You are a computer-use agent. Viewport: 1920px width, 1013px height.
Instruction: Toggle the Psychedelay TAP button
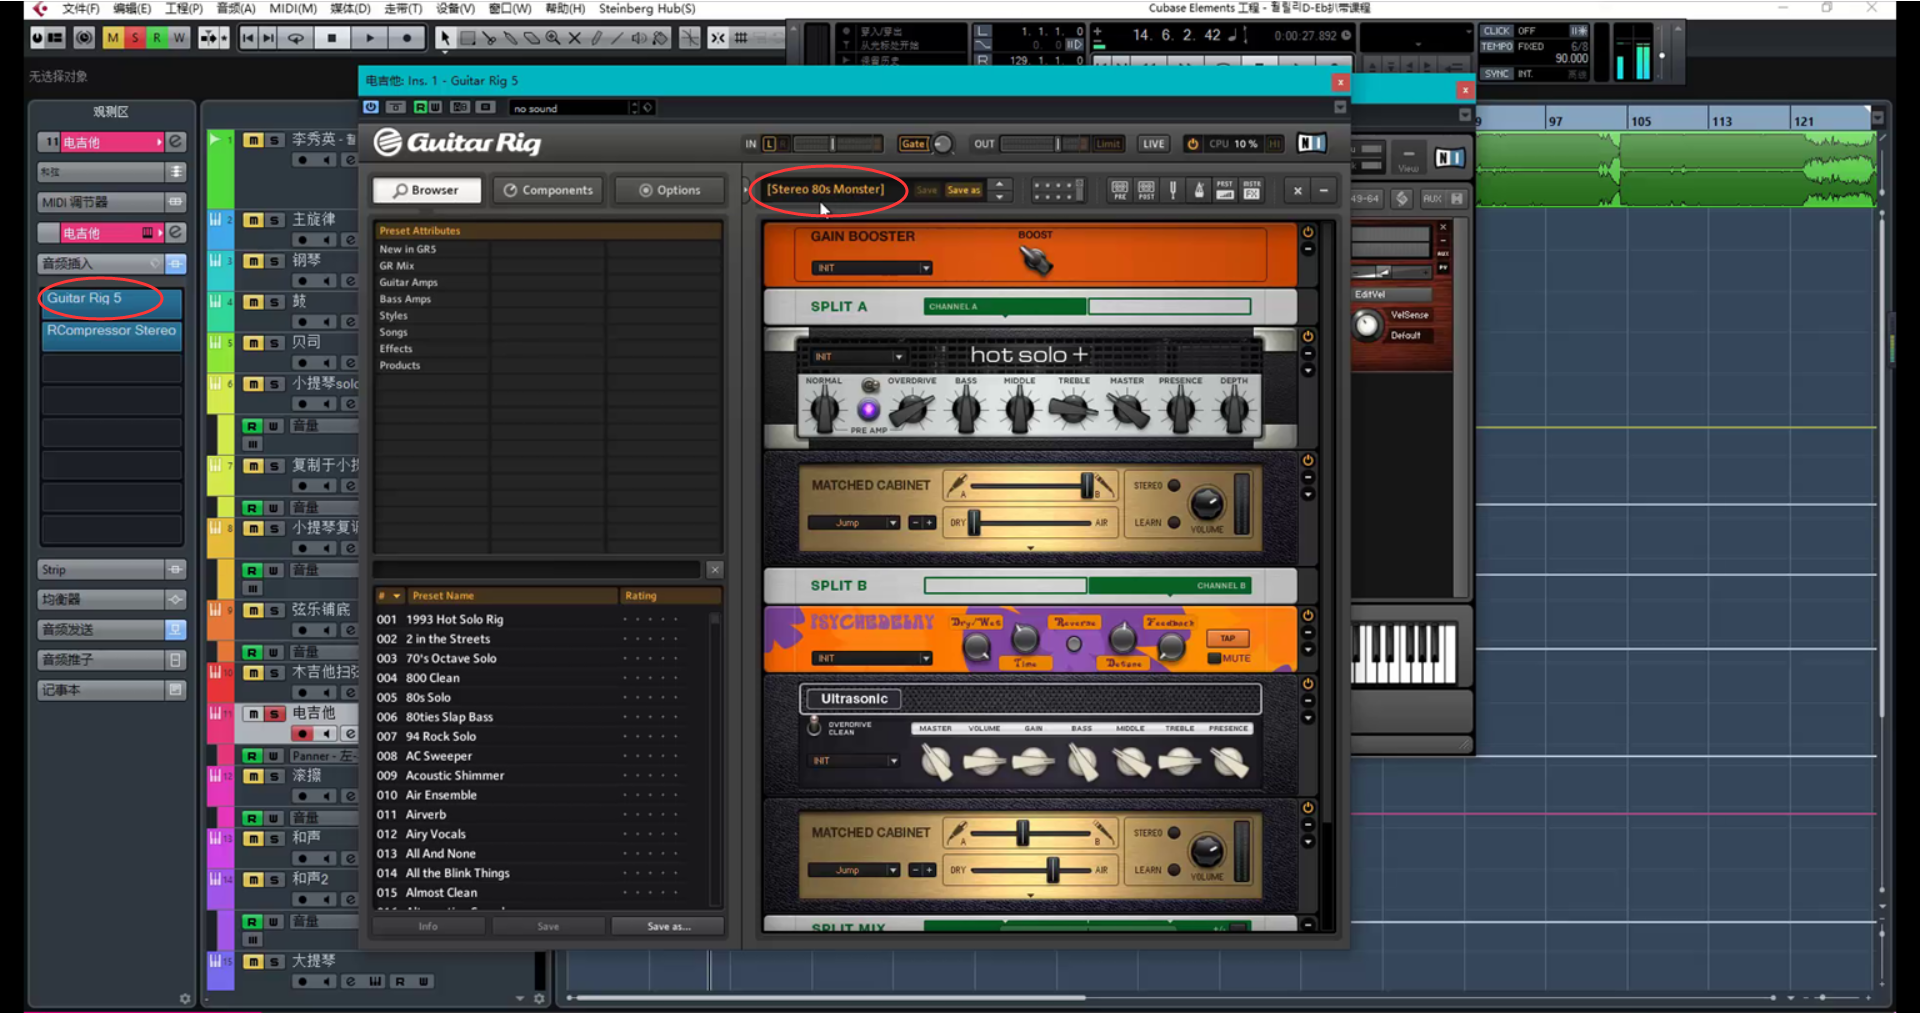(x=1227, y=638)
